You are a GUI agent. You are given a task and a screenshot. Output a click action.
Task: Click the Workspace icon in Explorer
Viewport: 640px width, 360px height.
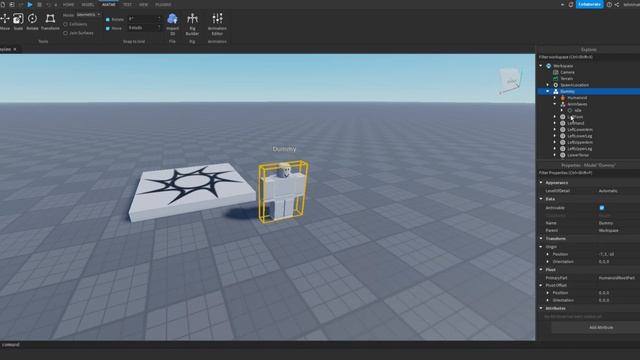(x=549, y=66)
